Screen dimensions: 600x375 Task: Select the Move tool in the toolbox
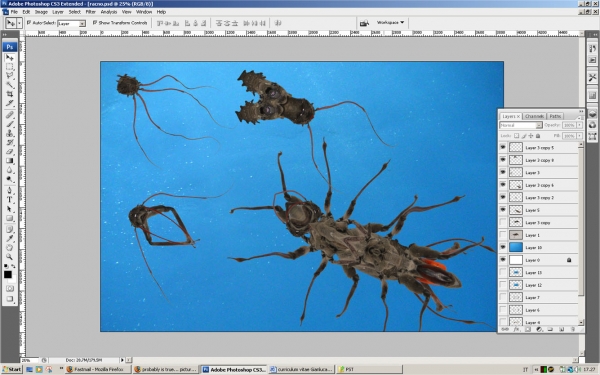pos(10,58)
